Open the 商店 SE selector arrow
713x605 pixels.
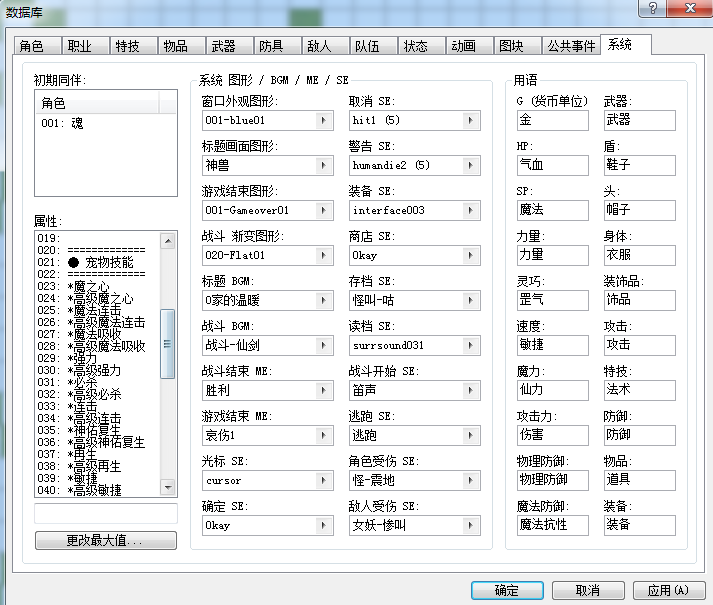tap(471, 256)
